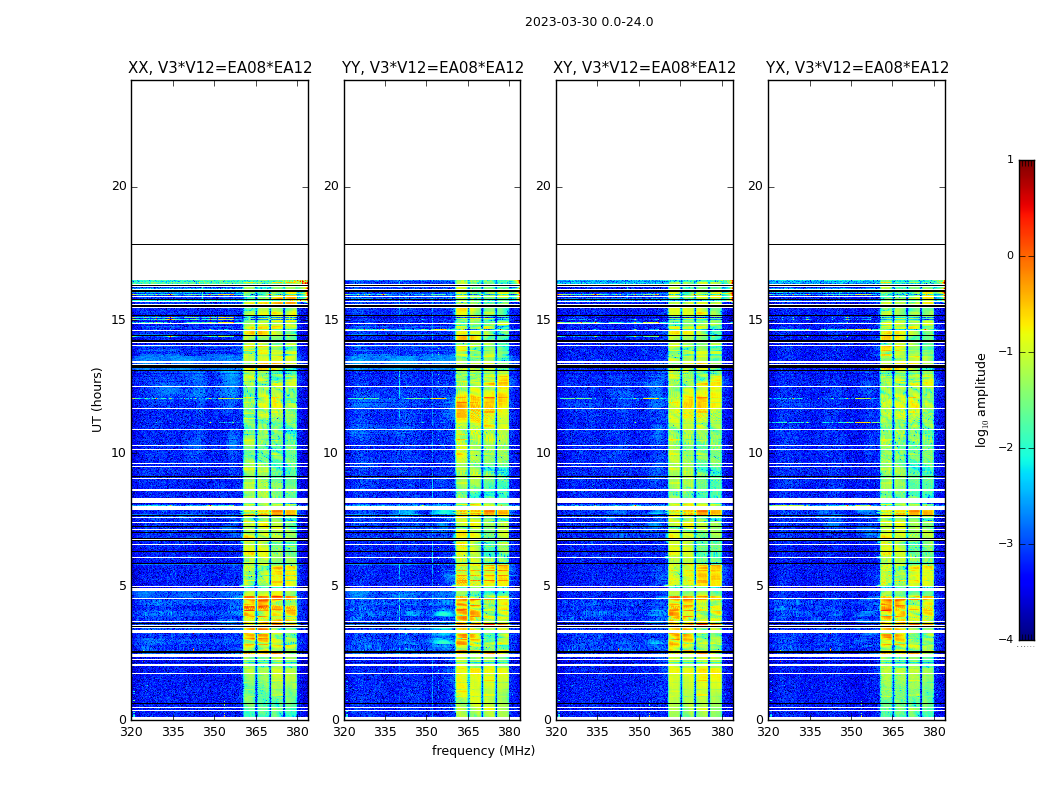Click the 350 tick label under the YY panel
Screen dimensions: 1050x800
click(x=427, y=732)
